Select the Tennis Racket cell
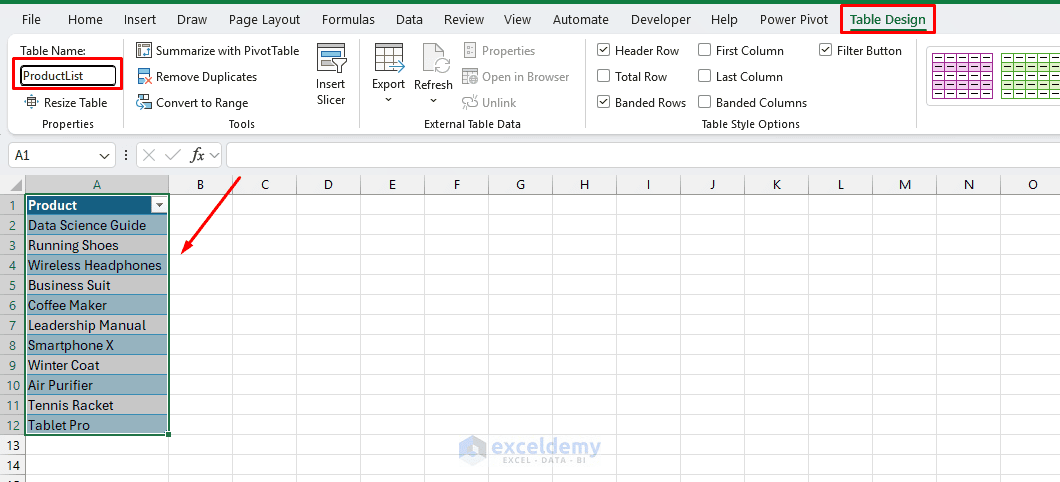 click(97, 405)
